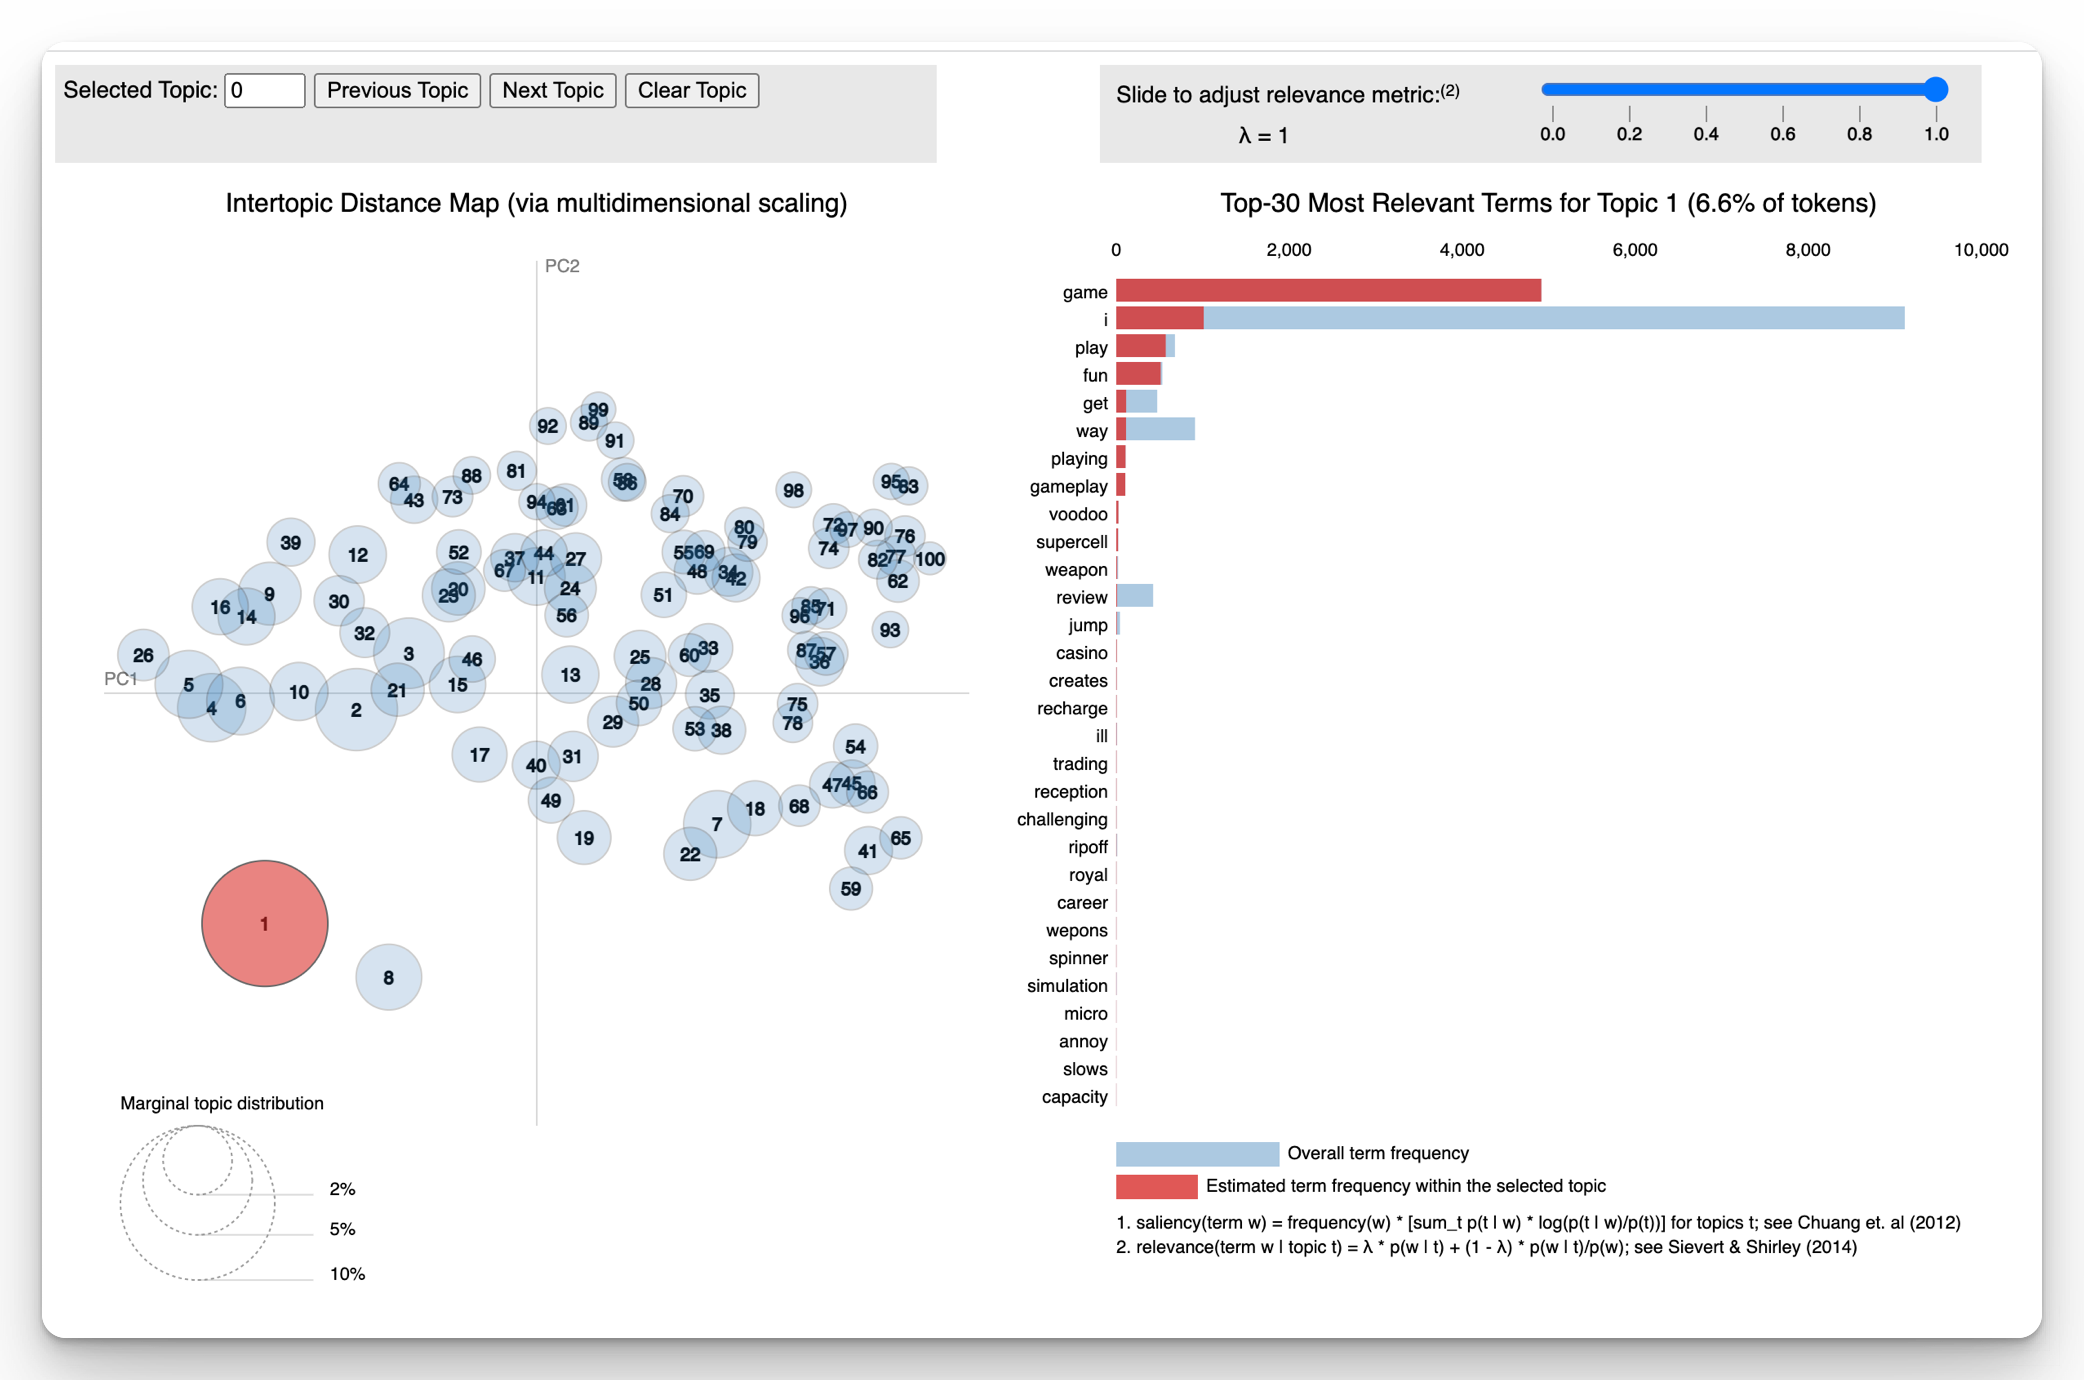Click the relevance metric slider handle
This screenshot has height=1380, width=2084.
1935,90
